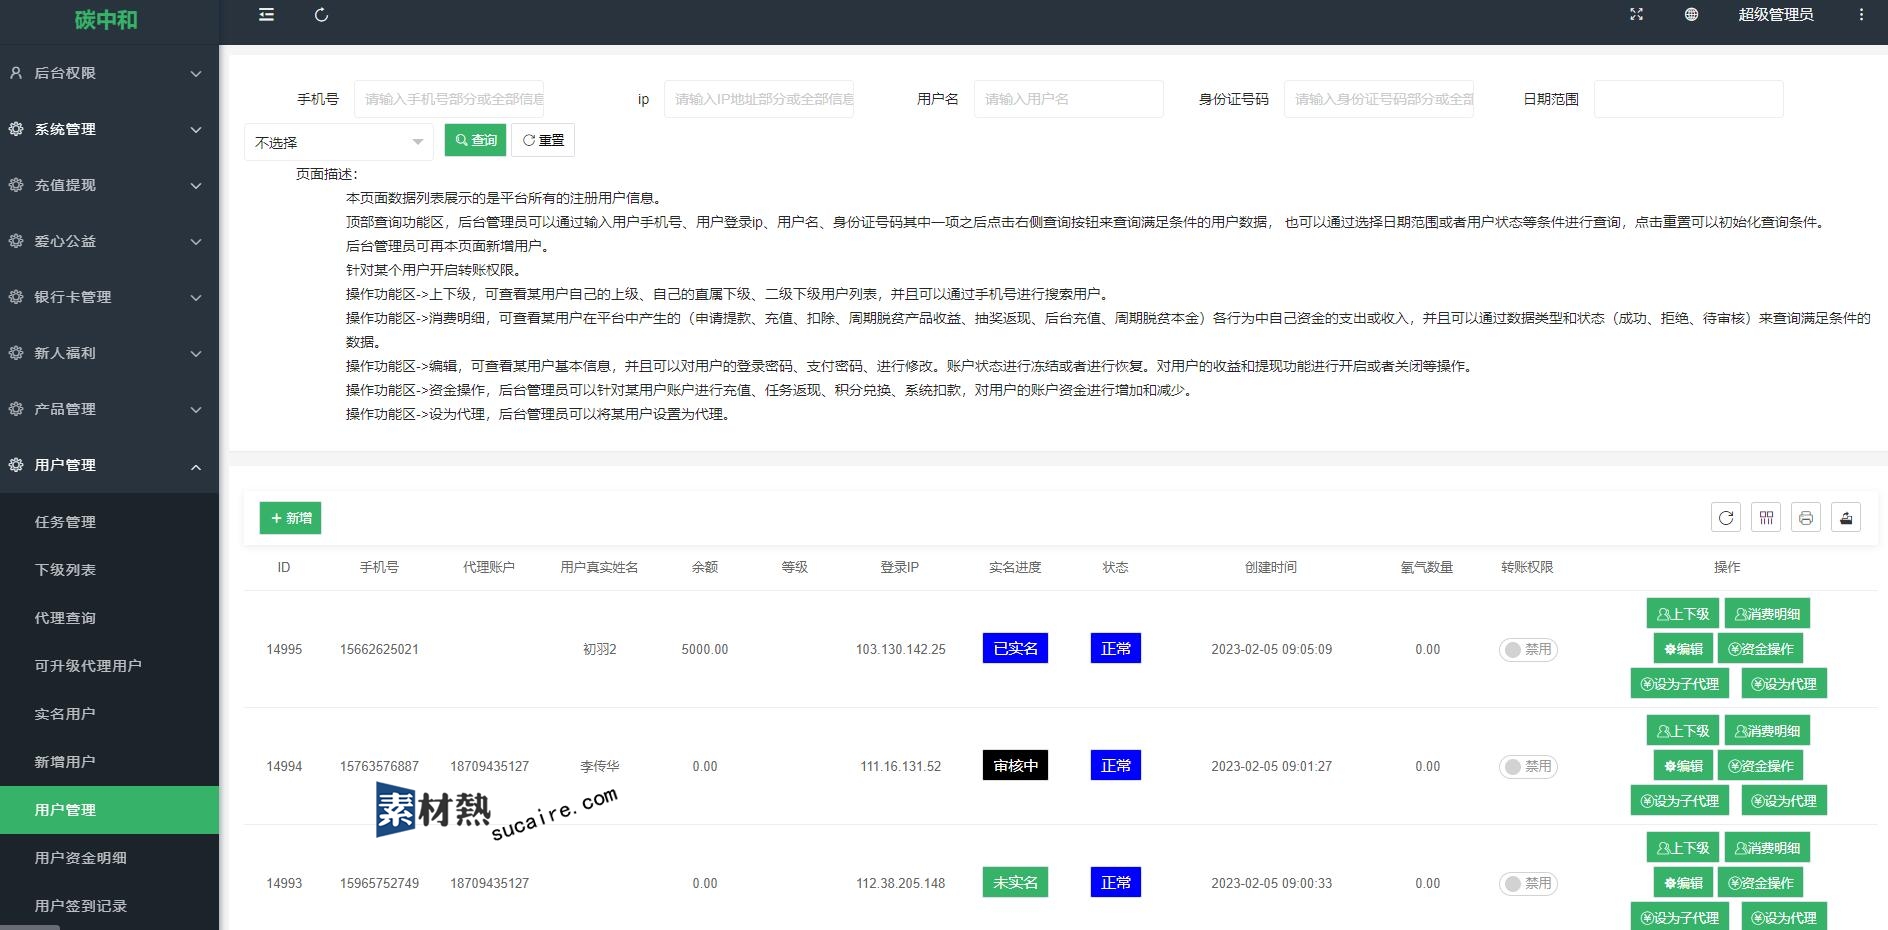The height and width of the screenshot is (930, 1888).
Task: Refresh the table using the toolbar icon
Action: 1726,517
